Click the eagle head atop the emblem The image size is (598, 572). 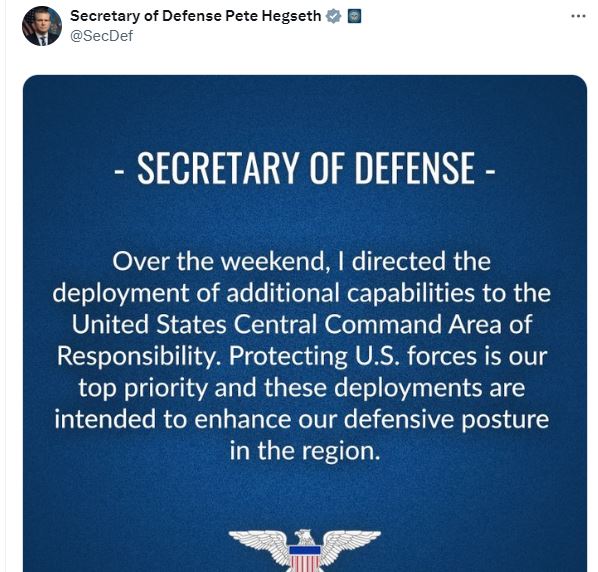(305, 537)
